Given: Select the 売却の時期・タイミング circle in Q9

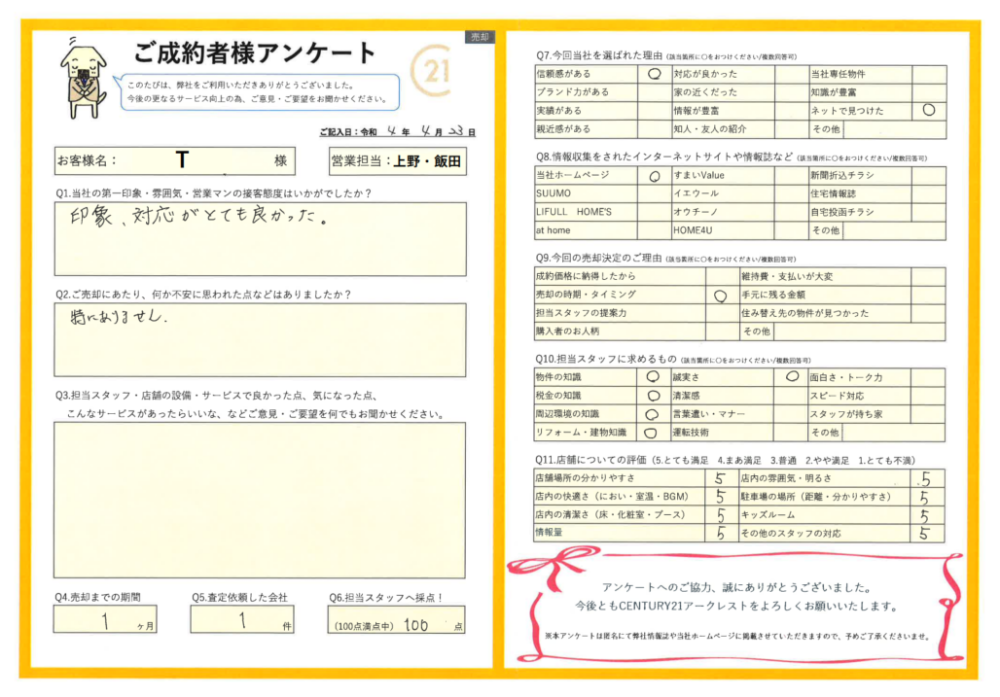Looking at the screenshot, I should click(719, 295).
